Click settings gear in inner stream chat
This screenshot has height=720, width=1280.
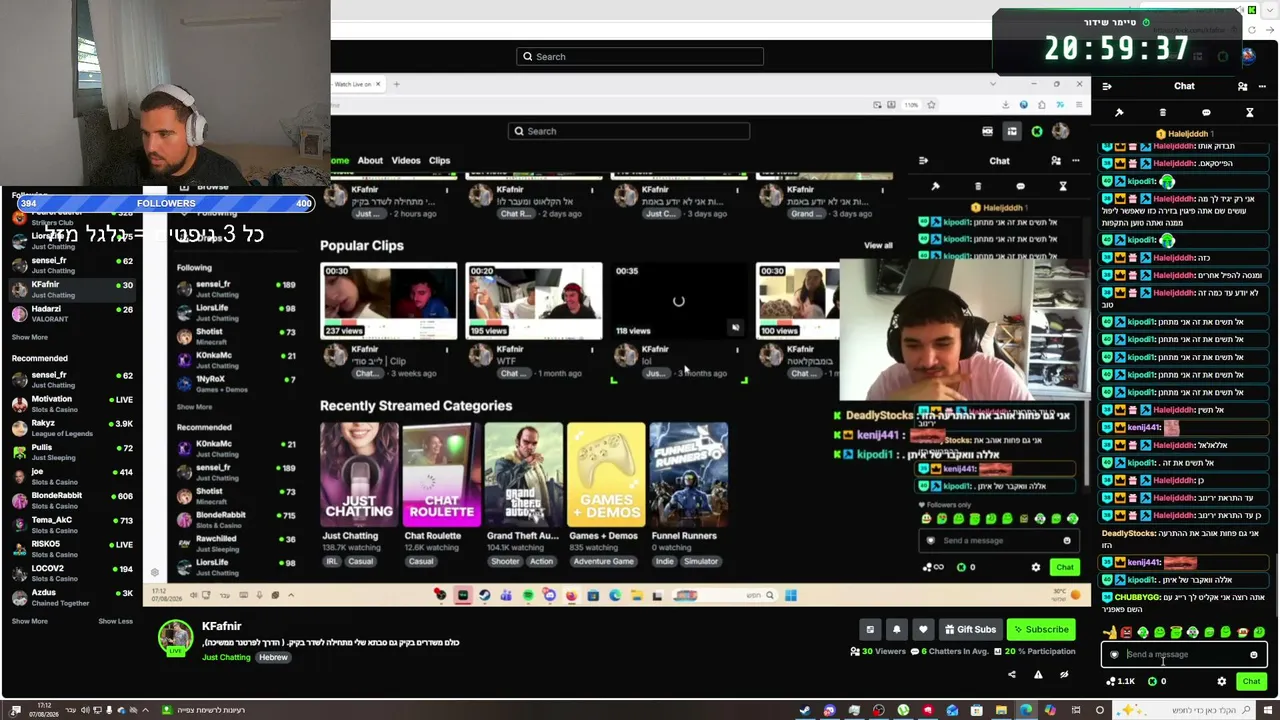pos(1035,567)
